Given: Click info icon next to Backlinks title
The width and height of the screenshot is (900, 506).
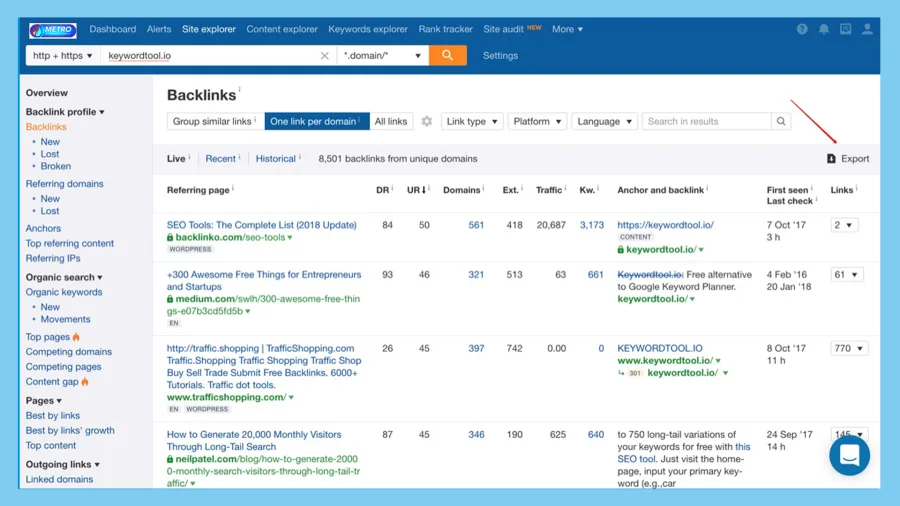Looking at the screenshot, I should click(239, 89).
